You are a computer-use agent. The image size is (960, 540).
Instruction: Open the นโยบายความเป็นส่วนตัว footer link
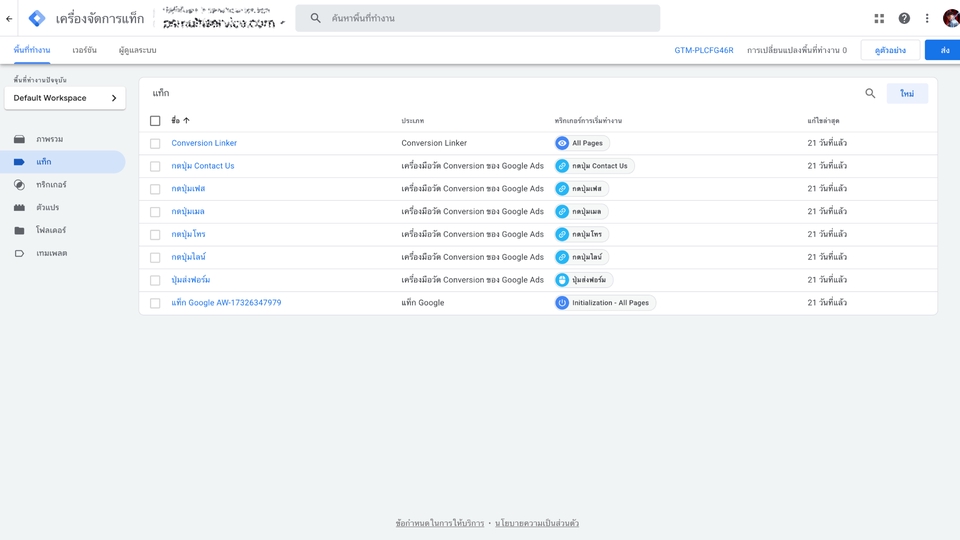point(537,523)
